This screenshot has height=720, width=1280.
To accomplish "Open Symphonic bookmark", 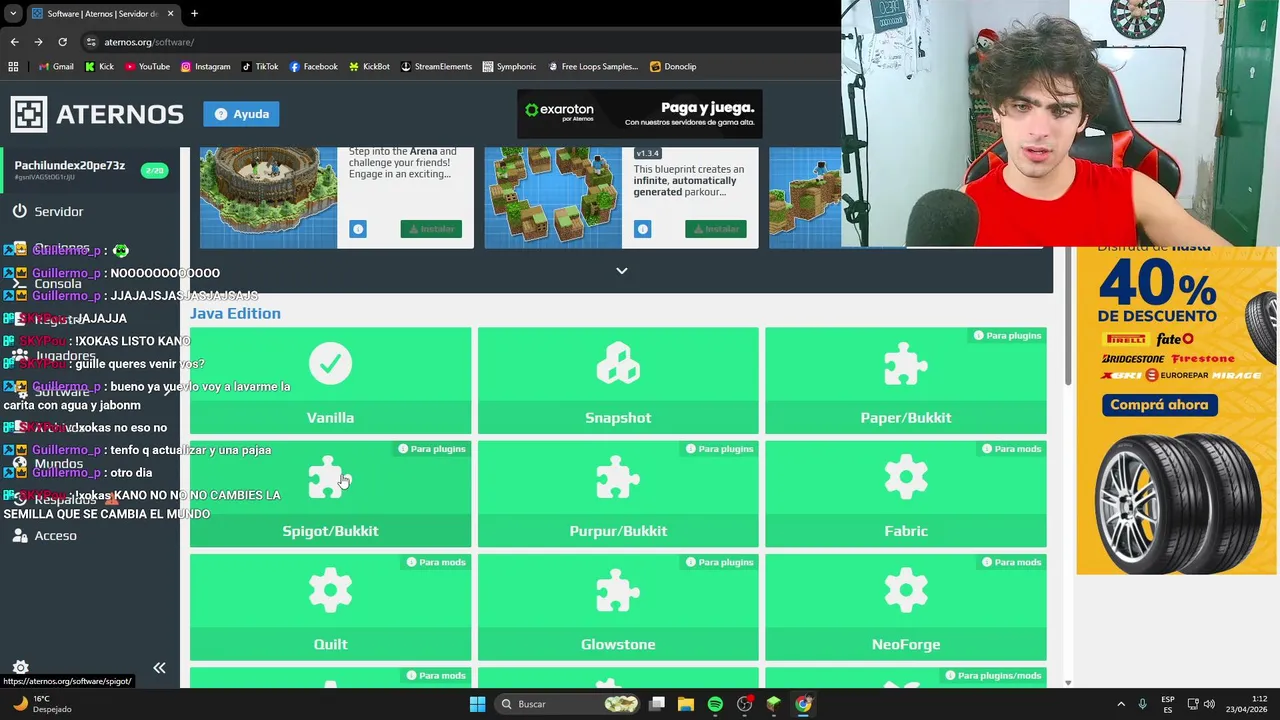I will click(509, 67).
